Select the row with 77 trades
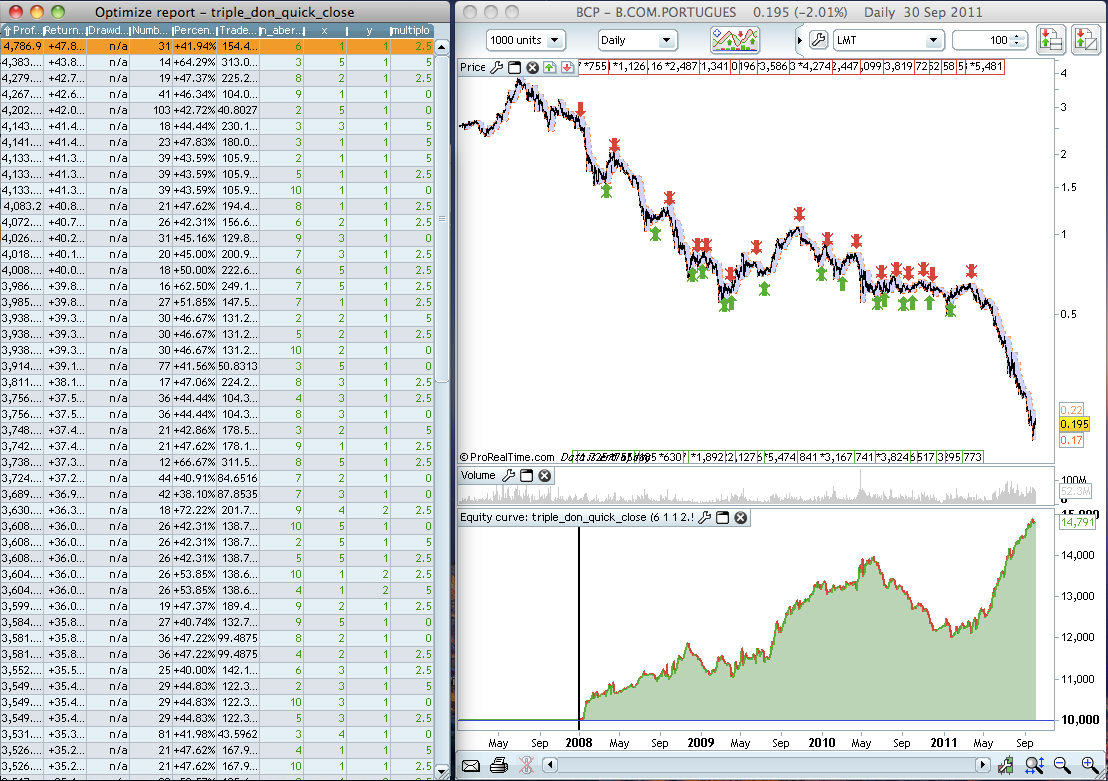Viewport: 1108px width, 781px height. pyautogui.click(x=216, y=366)
